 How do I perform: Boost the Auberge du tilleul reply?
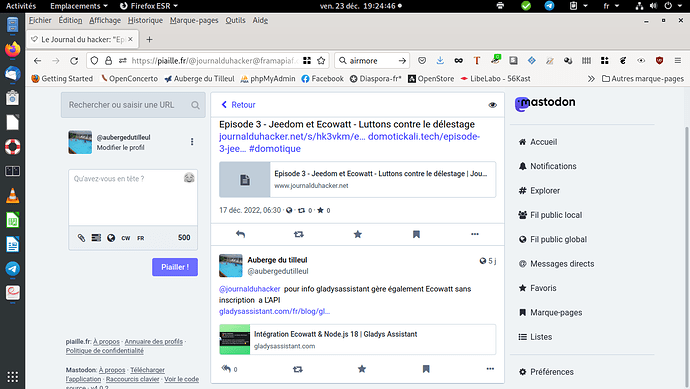click(298, 369)
